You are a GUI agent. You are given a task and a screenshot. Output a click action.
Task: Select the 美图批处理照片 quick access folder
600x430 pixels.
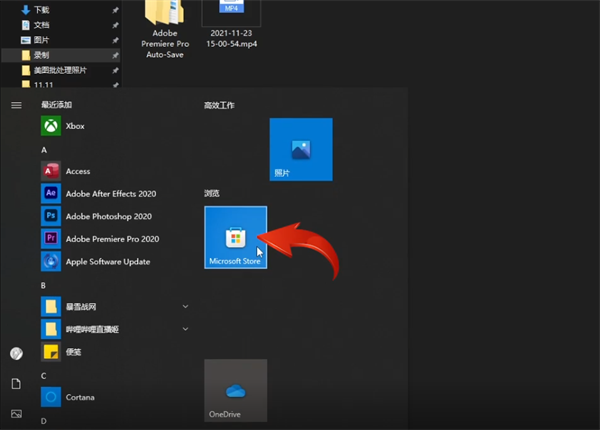(61, 70)
